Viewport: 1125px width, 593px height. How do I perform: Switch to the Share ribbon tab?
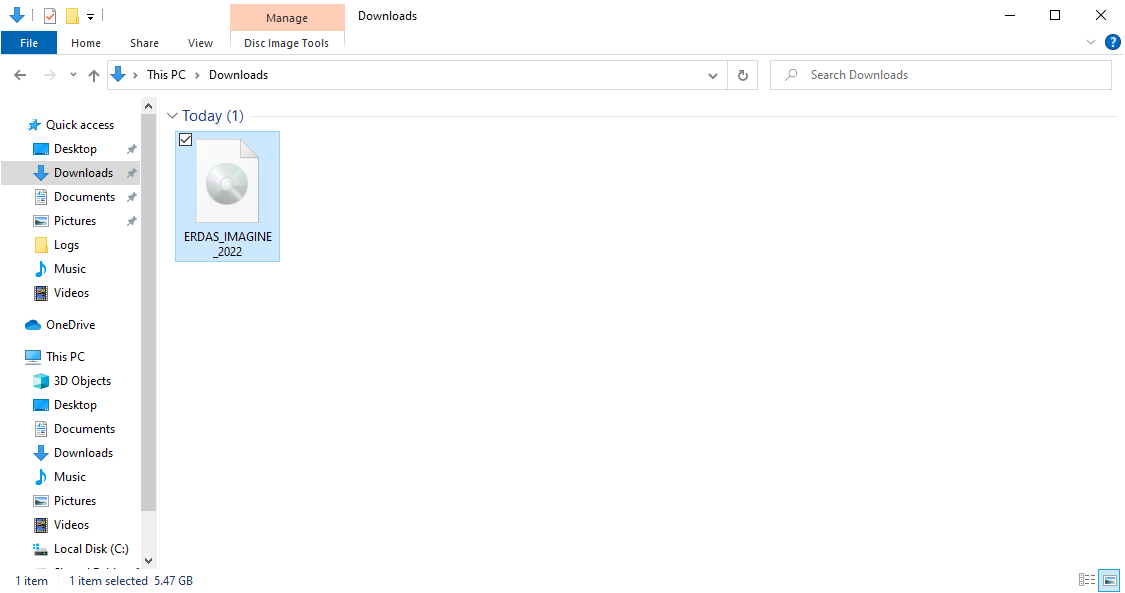144,43
